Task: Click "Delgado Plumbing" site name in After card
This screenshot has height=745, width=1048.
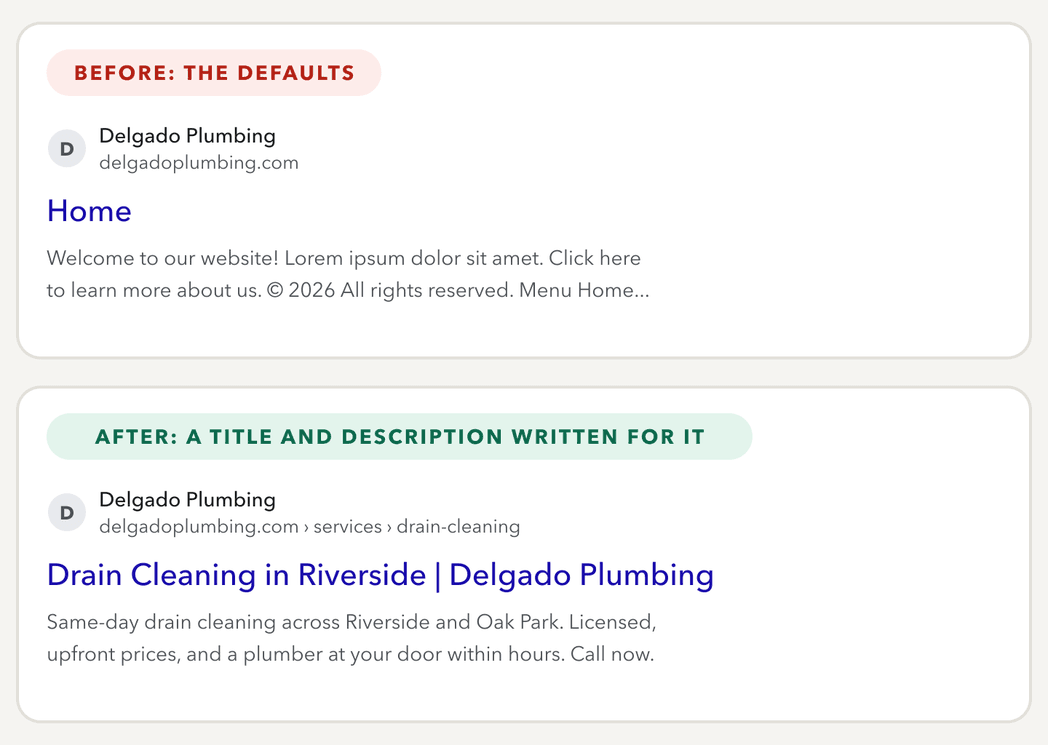Action: coord(187,500)
